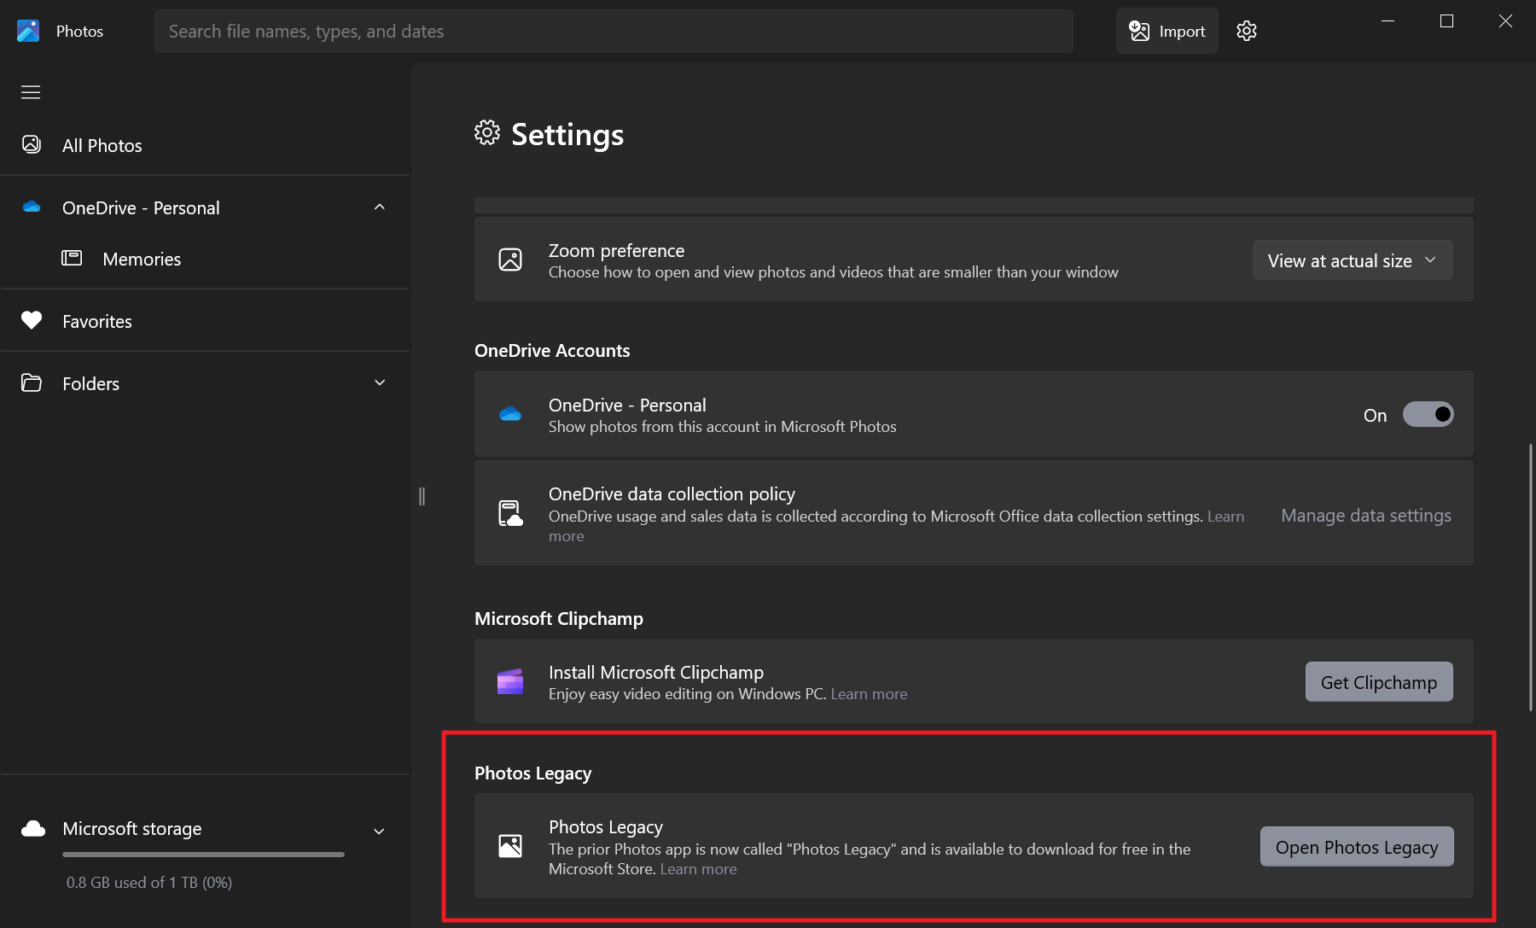Click the Memories icon under OneDrive
Viewport: 1536px width, 928px height.
click(x=71, y=258)
